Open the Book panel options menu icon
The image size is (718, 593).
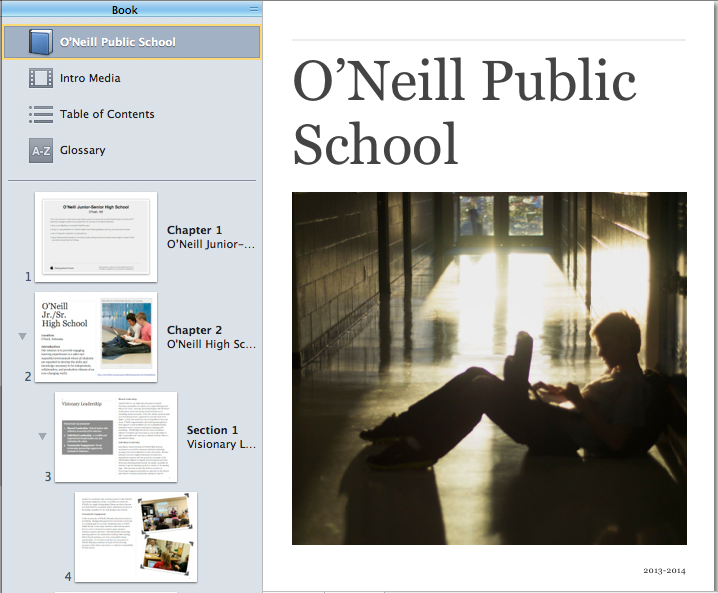(254, 9)
